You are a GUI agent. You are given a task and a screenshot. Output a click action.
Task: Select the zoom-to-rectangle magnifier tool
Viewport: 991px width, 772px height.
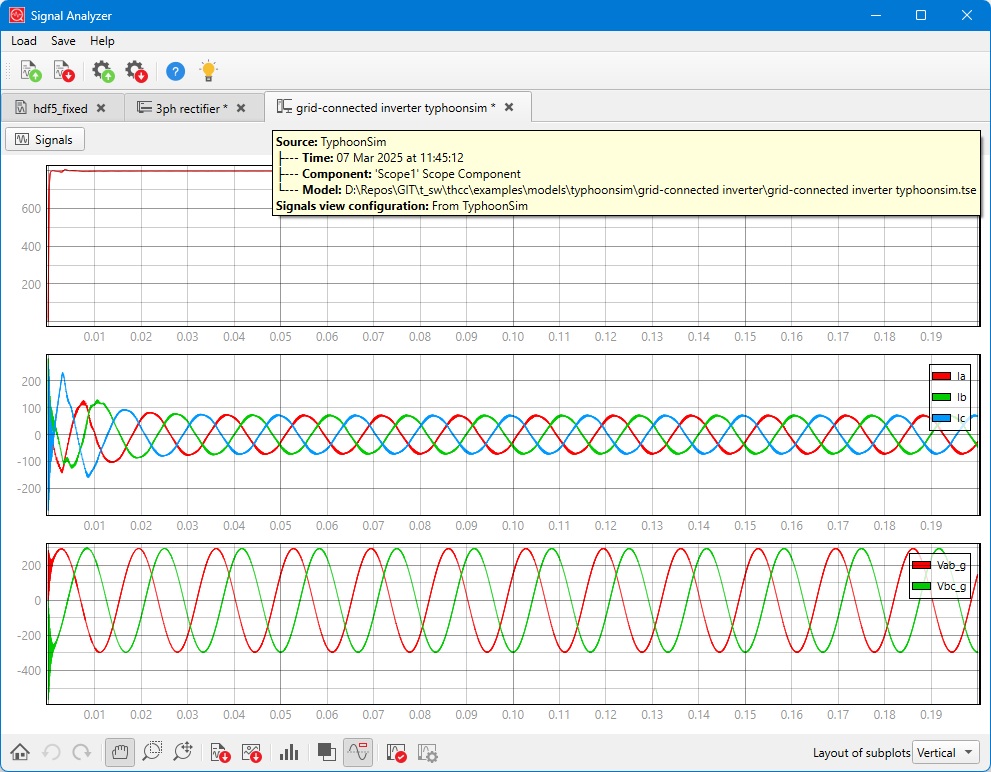(152, 752)
